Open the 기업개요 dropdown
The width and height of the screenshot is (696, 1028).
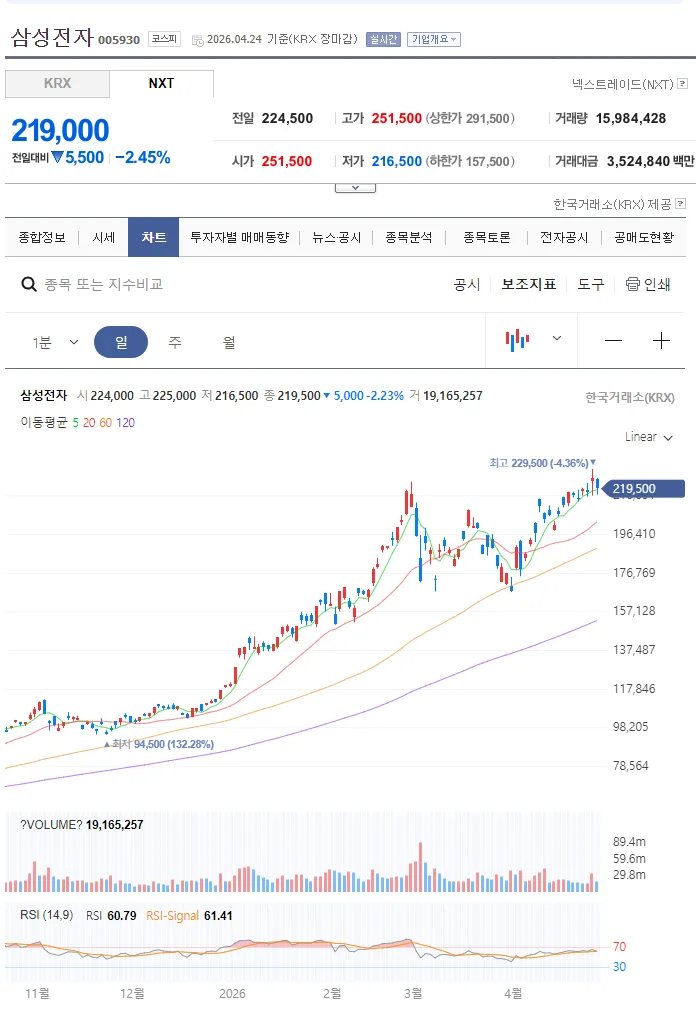click(x=434, y=39)
